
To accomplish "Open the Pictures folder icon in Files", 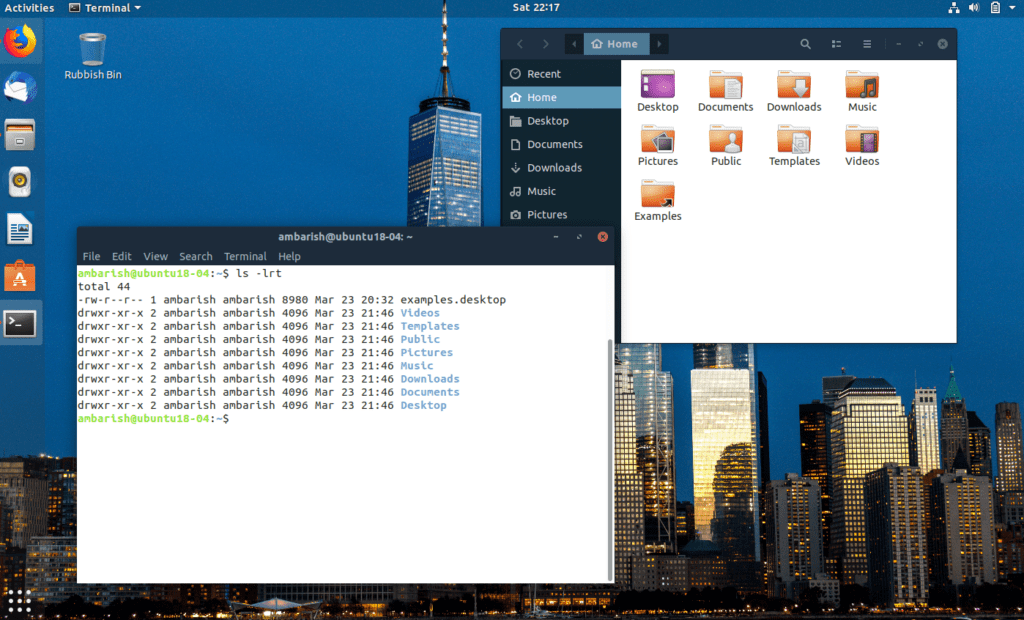I will point(658,145).
